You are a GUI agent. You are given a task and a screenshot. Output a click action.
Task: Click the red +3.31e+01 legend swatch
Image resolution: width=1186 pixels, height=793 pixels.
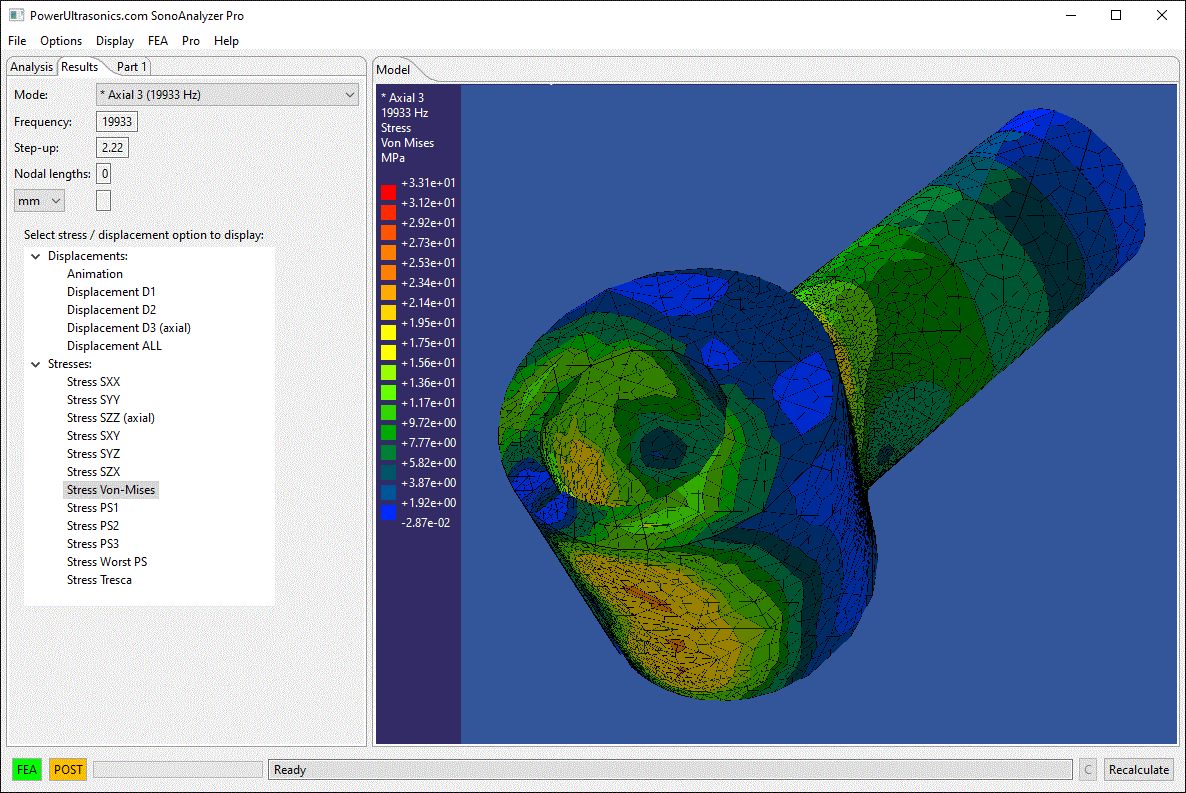click(388, 191)
